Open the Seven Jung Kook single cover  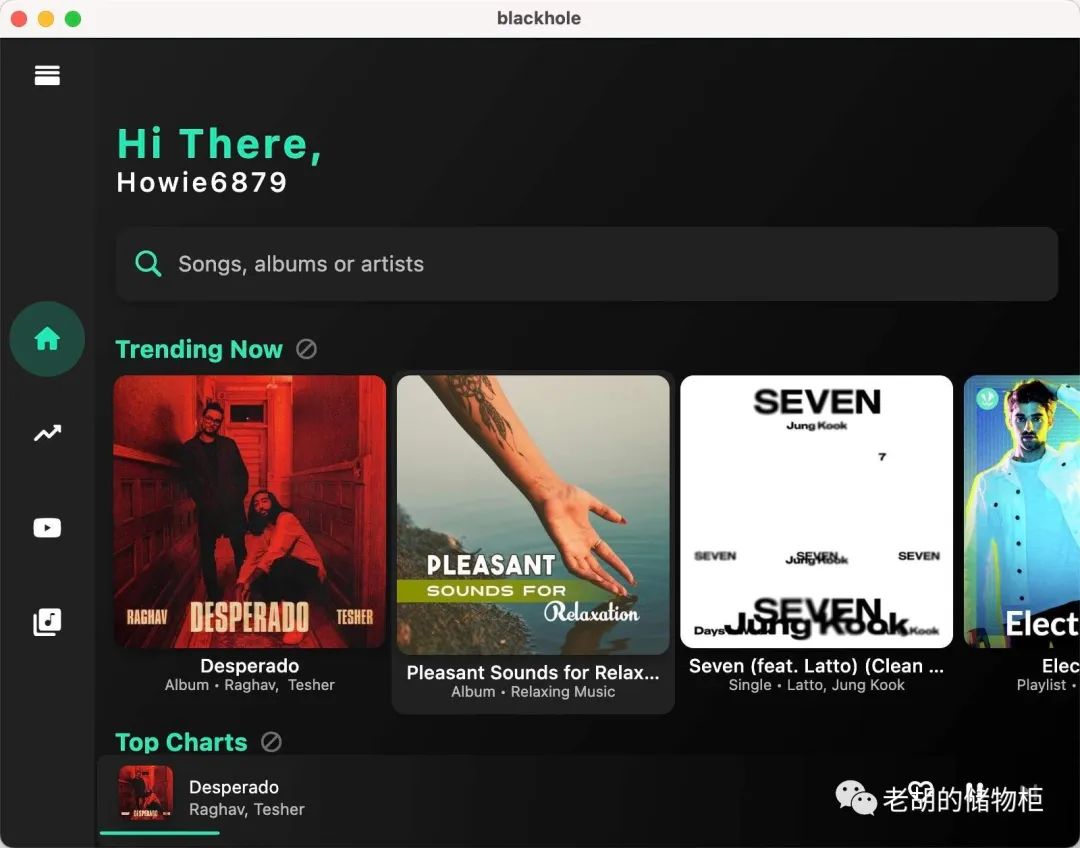816,511
